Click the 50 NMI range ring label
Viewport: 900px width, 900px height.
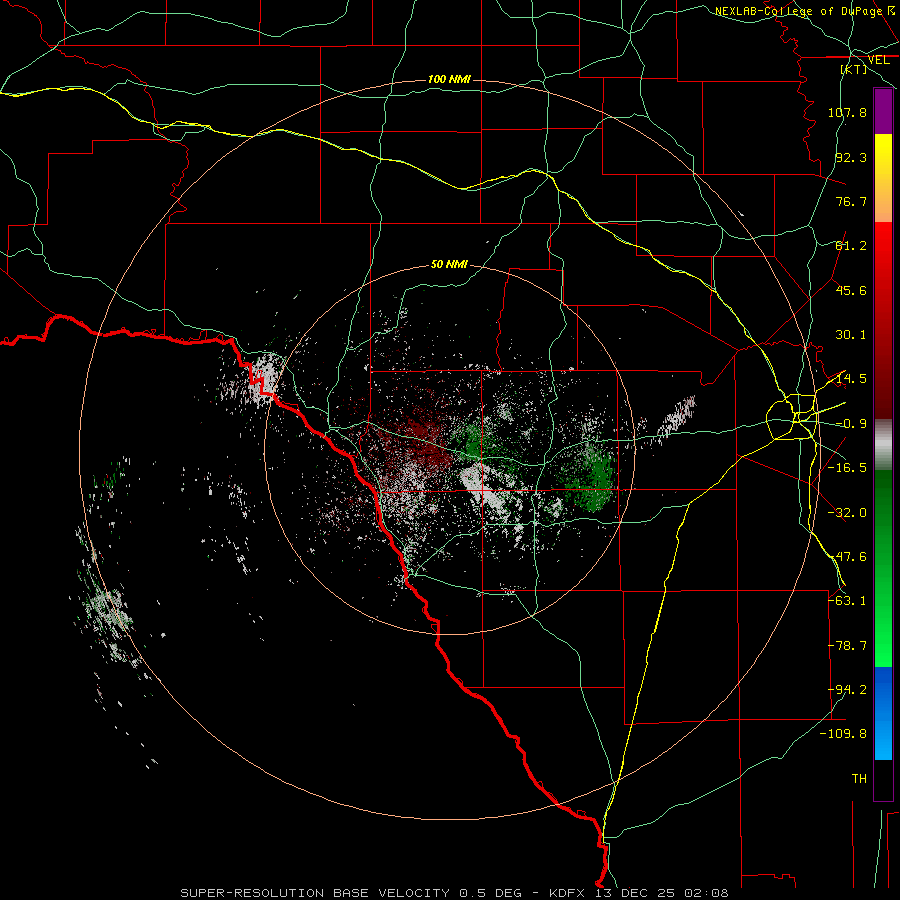[449, 264]
